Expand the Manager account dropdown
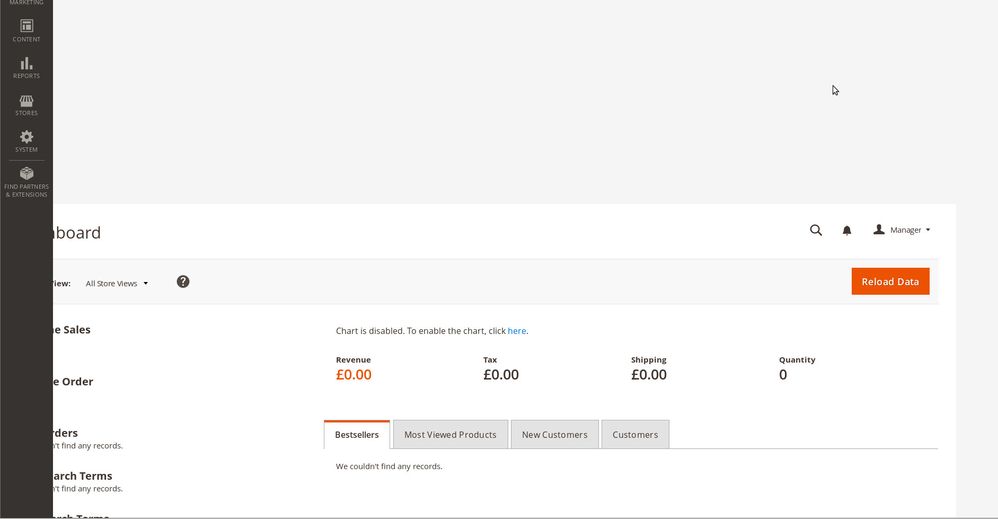The width and height of the screenshot is (998, 519). click(902, 230)
